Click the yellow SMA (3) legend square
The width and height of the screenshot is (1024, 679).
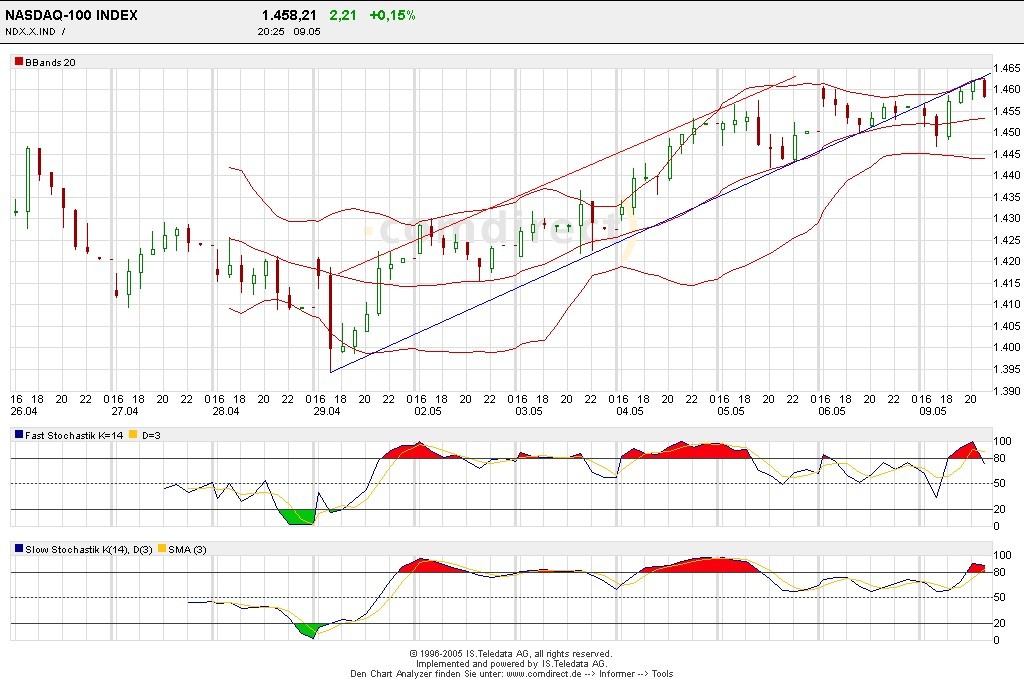click(163, 549)
